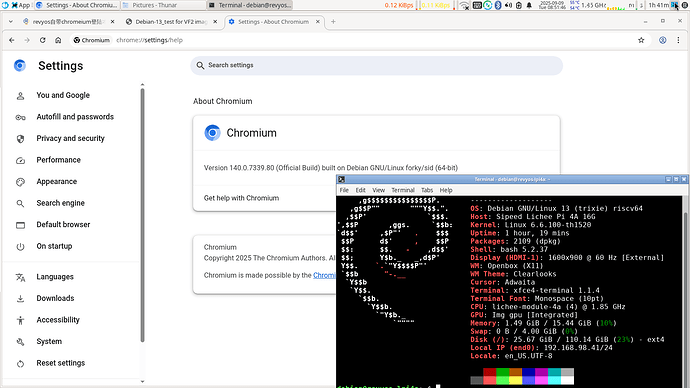This screenshot has width=690, height=388.
Task: Close the Debian-13_test tab
Action: (x=215, y=22)
